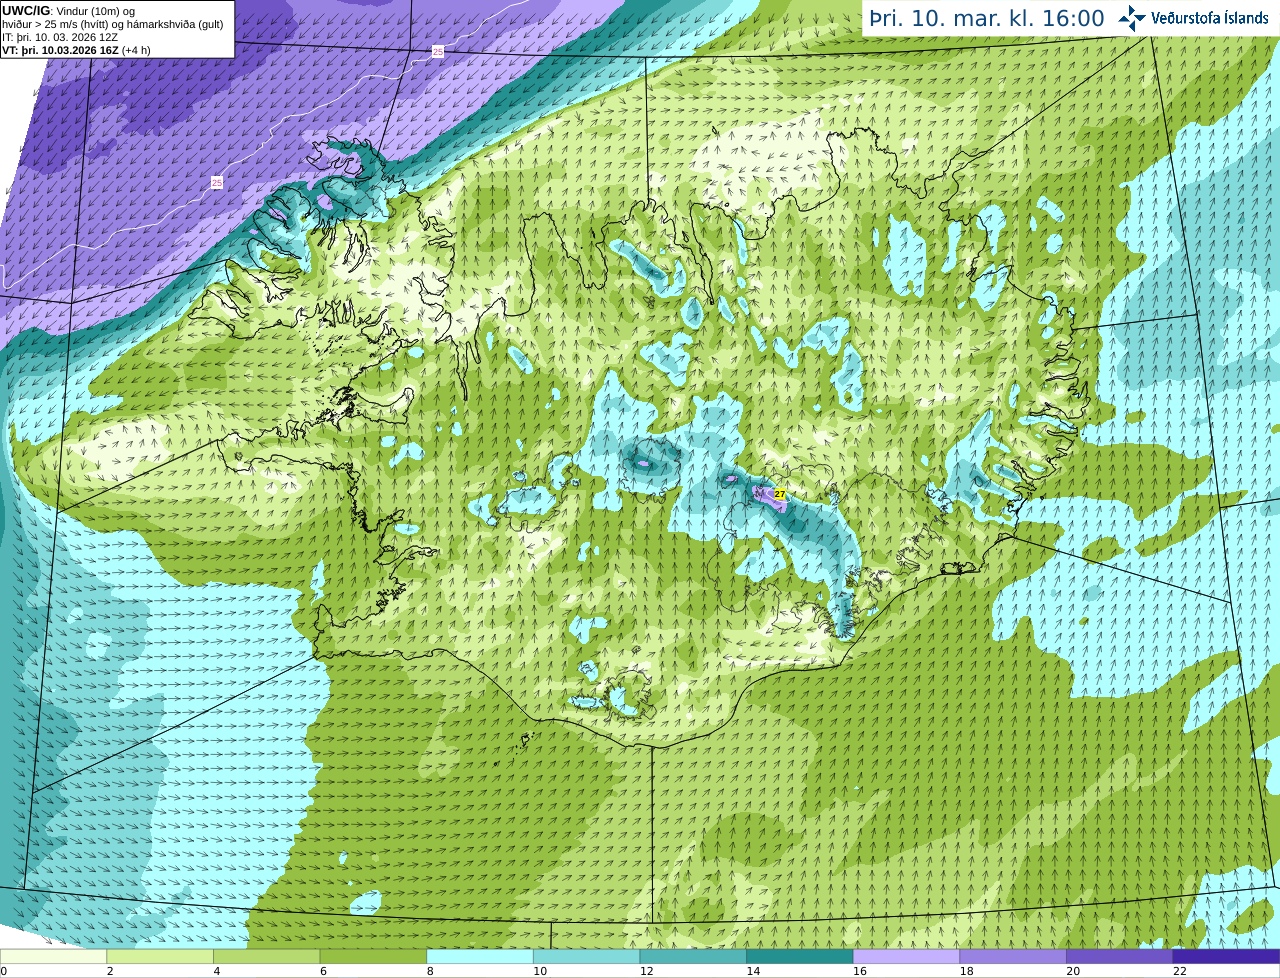1280x978 pixels.
Task: Select the palest 0–2 m/s color swatch
Action: coord(53,957)
